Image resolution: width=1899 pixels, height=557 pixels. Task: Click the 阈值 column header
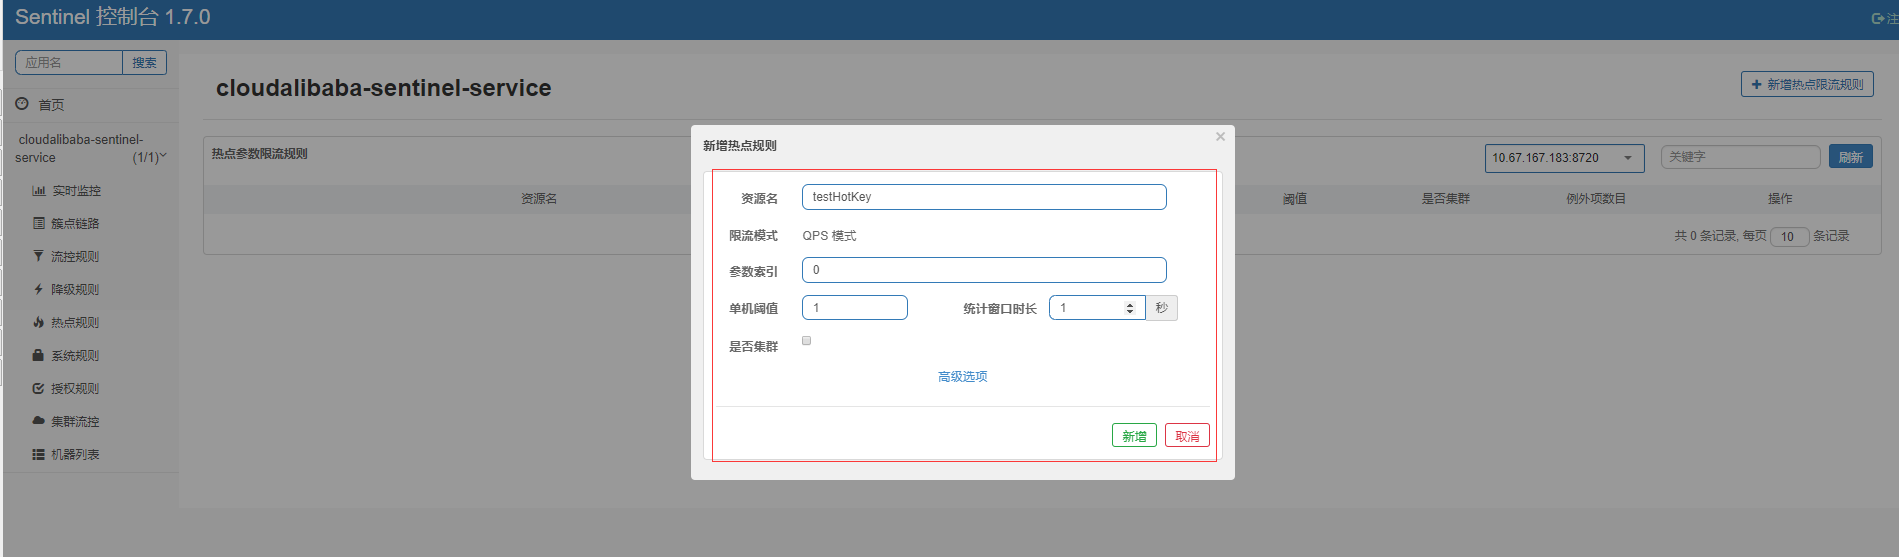pyautogui.click(x=1295, y=199)
